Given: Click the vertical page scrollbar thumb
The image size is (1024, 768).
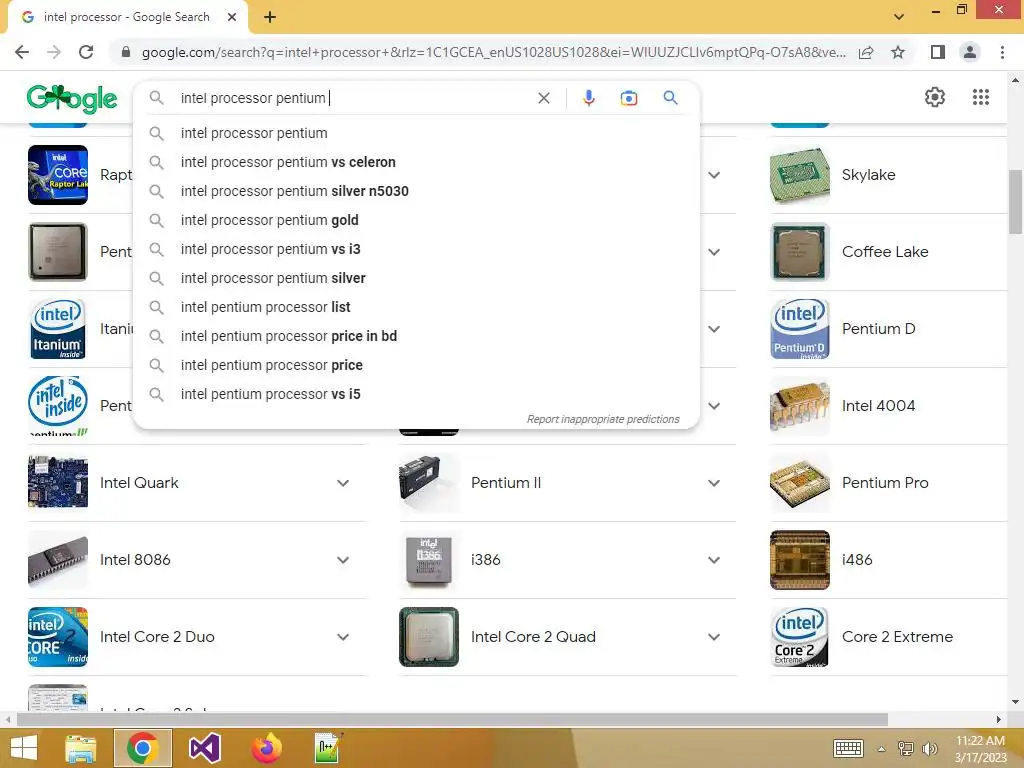Looking at the screenshot, I should [x=1015, y=201].
